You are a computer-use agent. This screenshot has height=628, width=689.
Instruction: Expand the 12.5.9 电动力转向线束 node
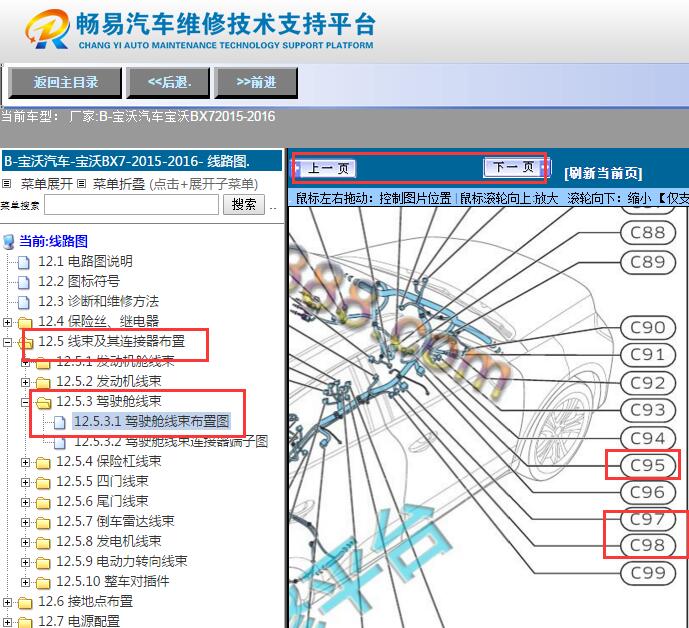(25, 562)
